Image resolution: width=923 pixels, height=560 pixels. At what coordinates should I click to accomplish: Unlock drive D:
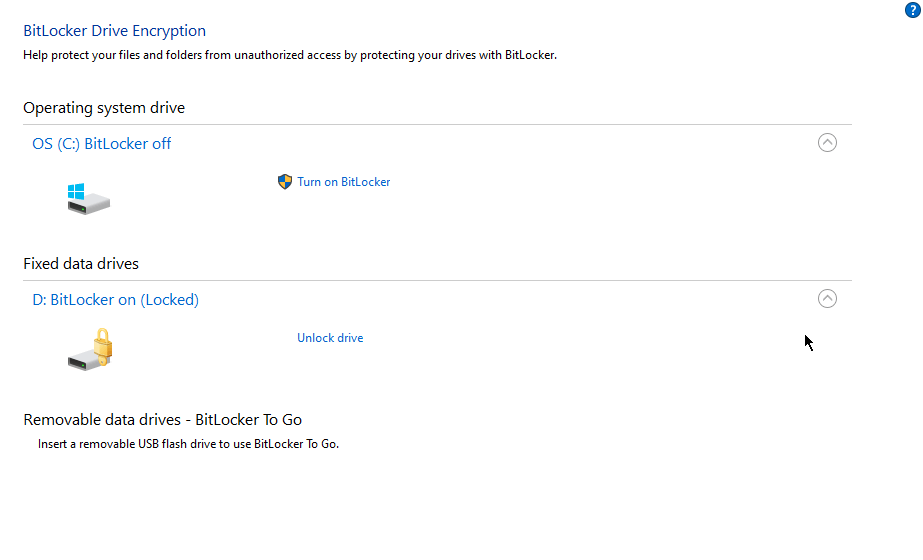pos(330,338)
